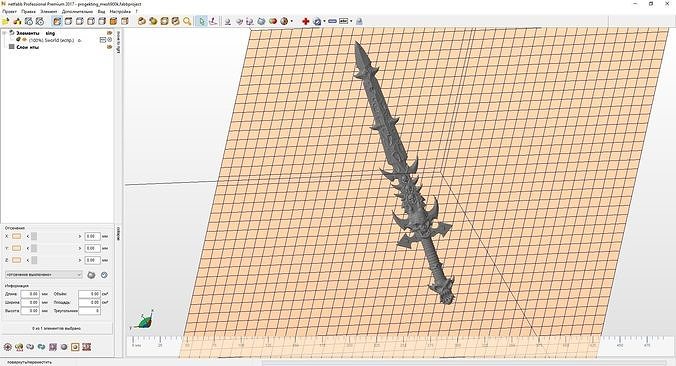
Task: Toggle the eye icon on the Элементы row
Action: pyautogui.click(x=109, y=33)
